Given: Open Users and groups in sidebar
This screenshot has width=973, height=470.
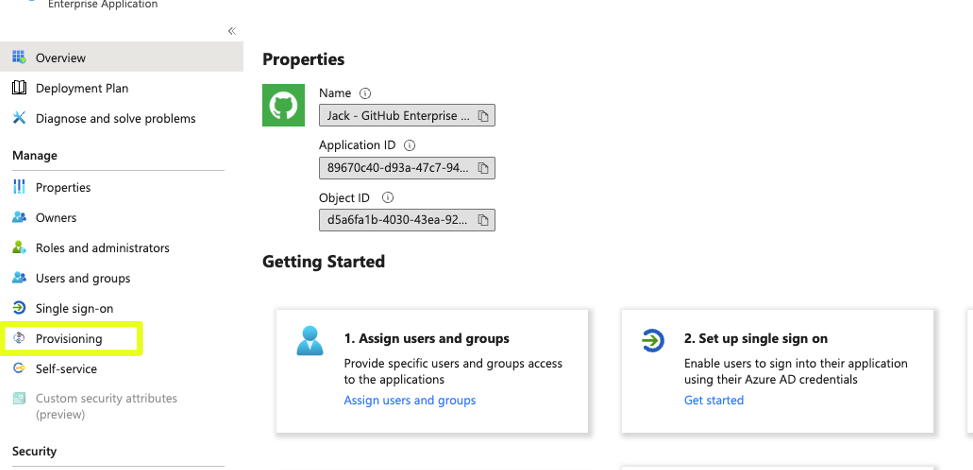Looking at the screenshot, I should tap(83, 278).
